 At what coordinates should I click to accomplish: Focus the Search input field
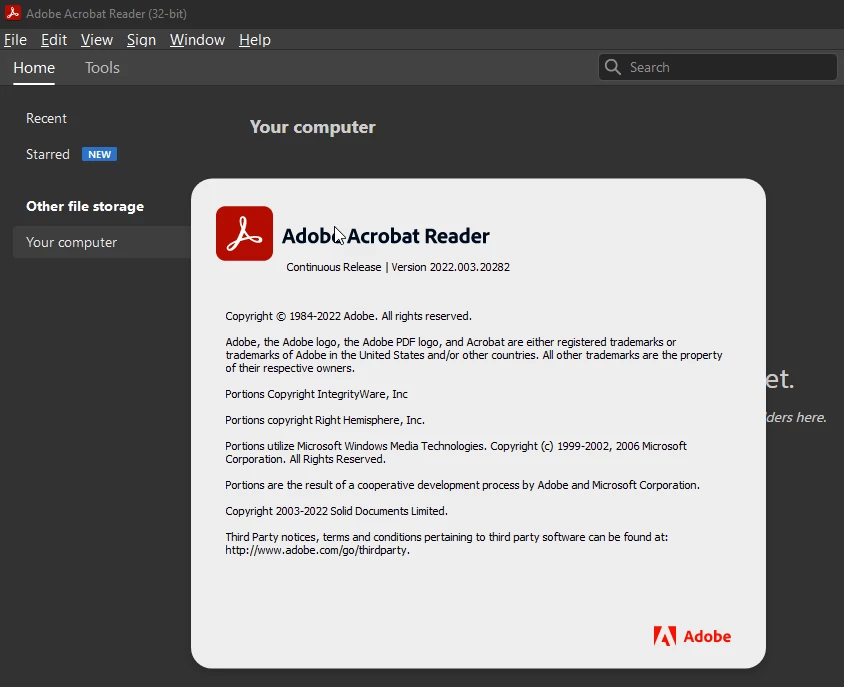[718, 67]
